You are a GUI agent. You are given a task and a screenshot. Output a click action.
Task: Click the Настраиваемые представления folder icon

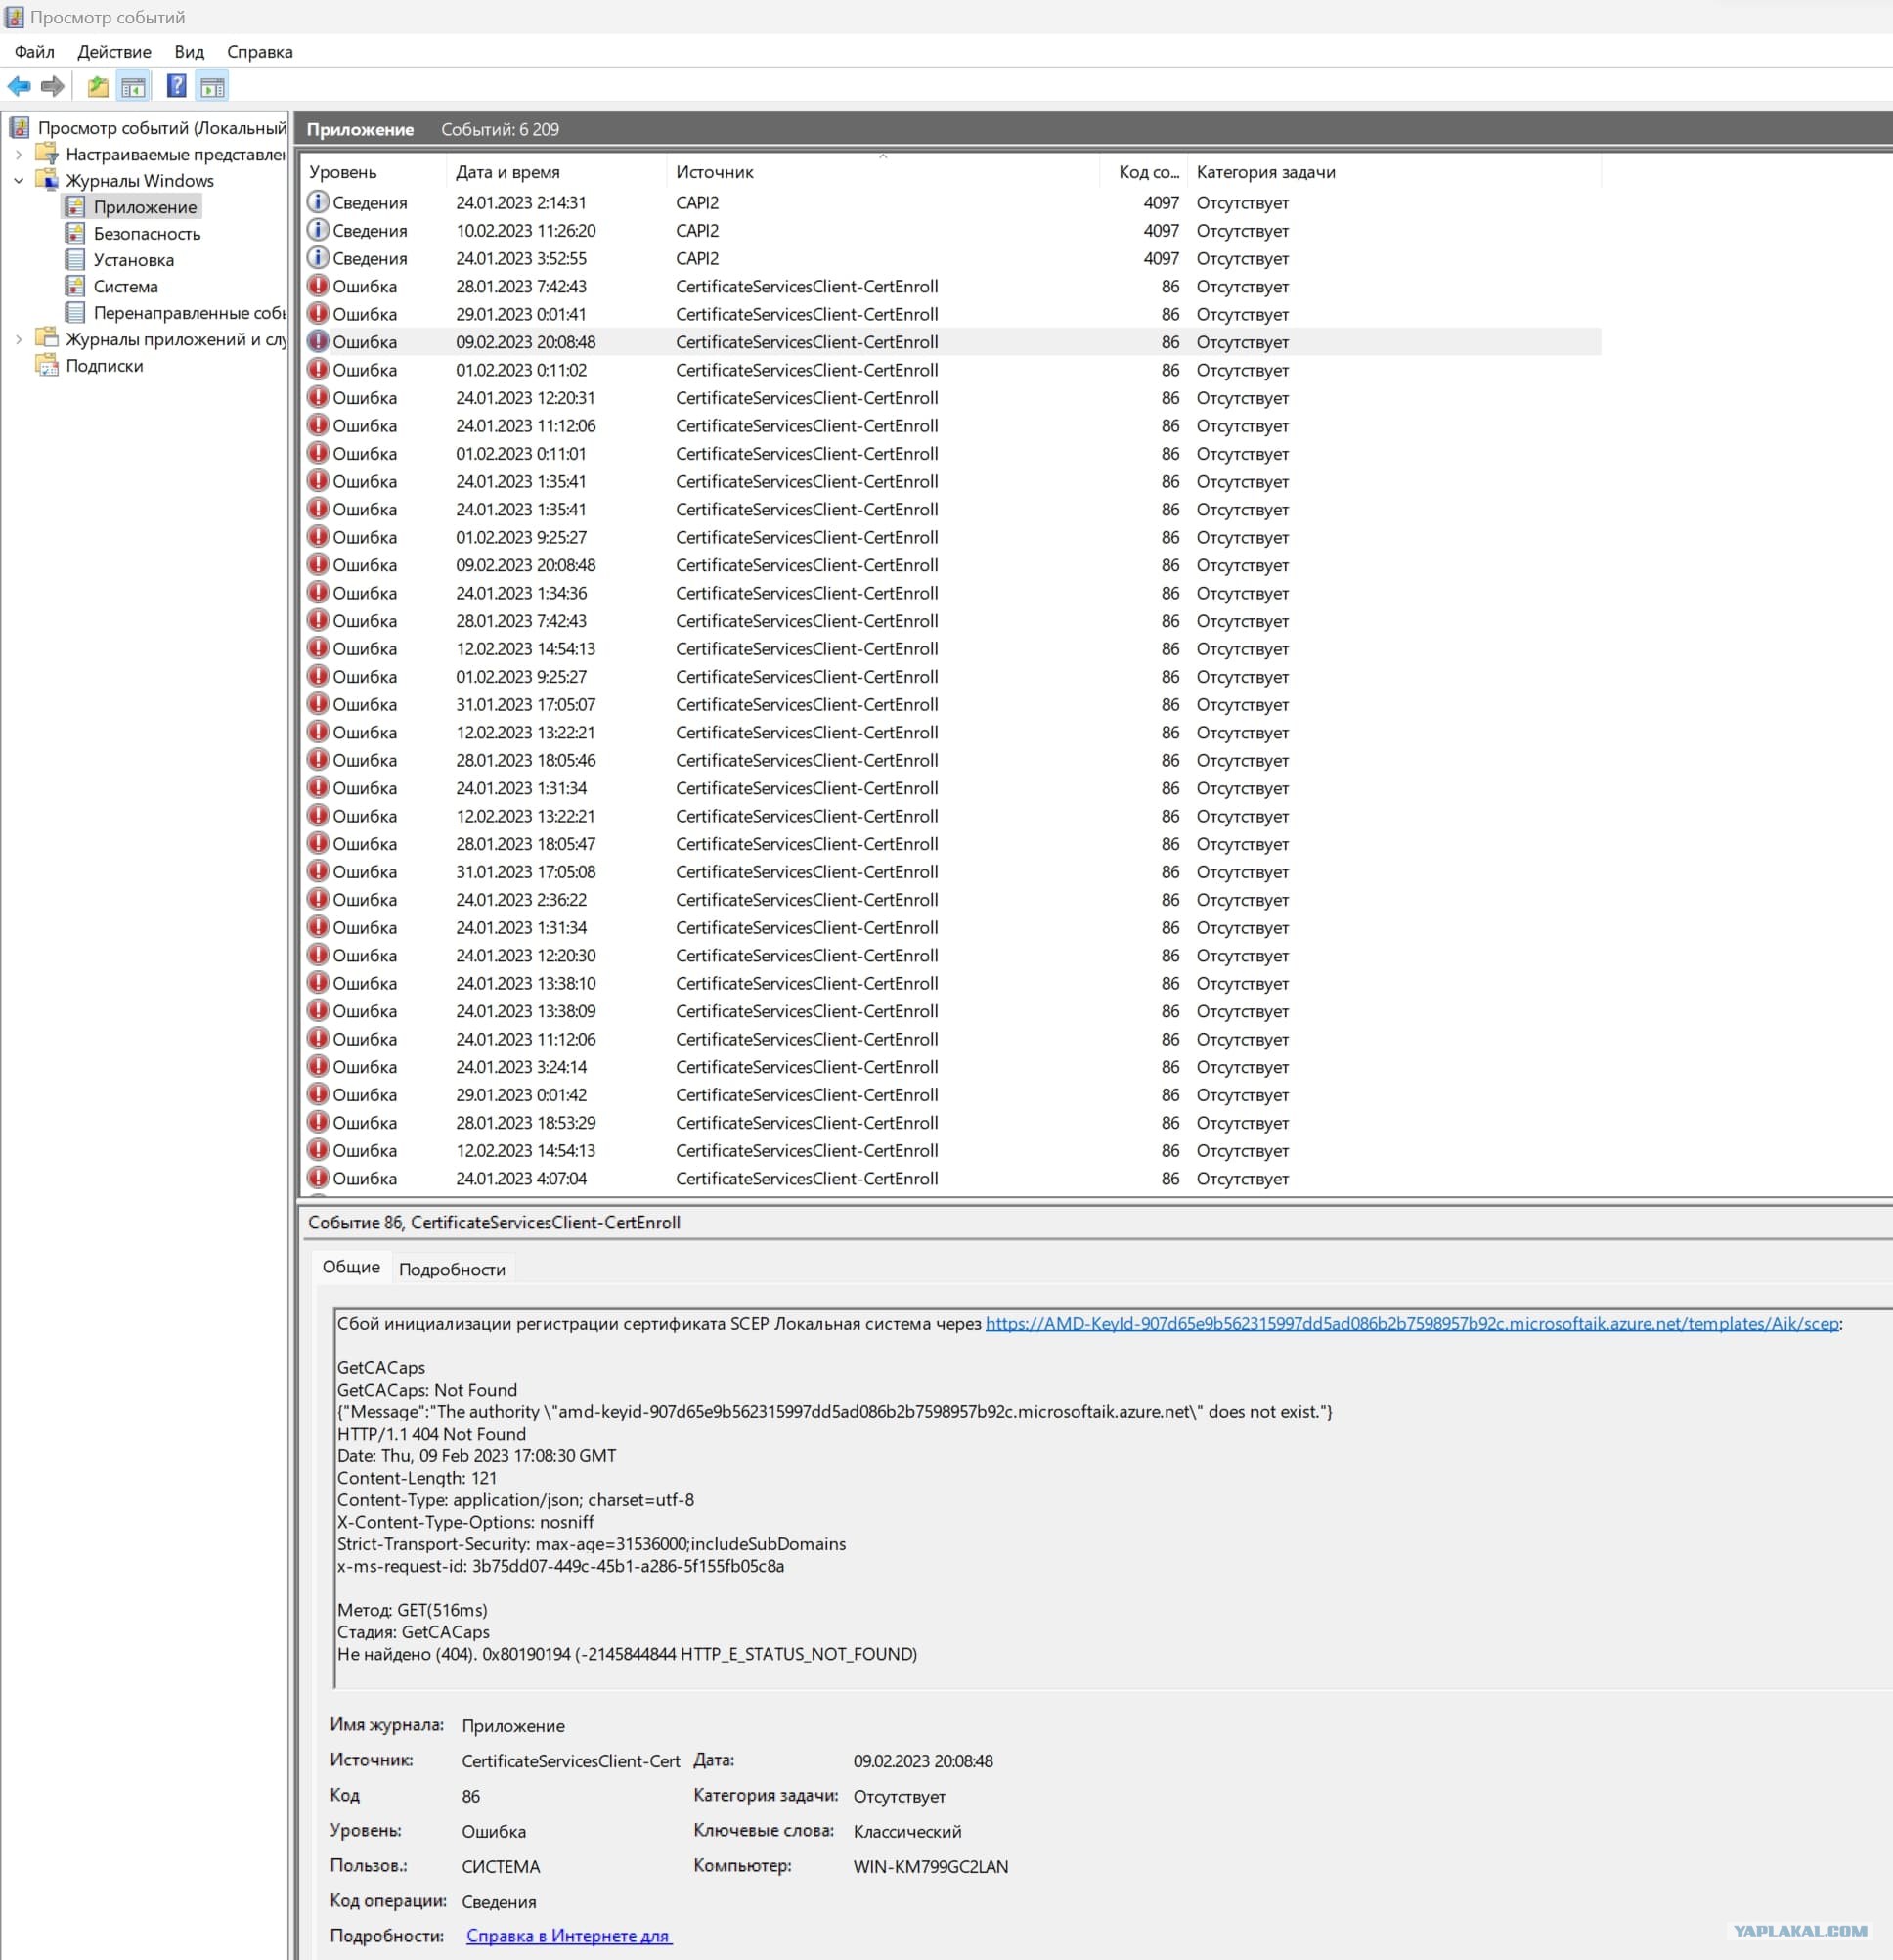click(x=47, y=154)
